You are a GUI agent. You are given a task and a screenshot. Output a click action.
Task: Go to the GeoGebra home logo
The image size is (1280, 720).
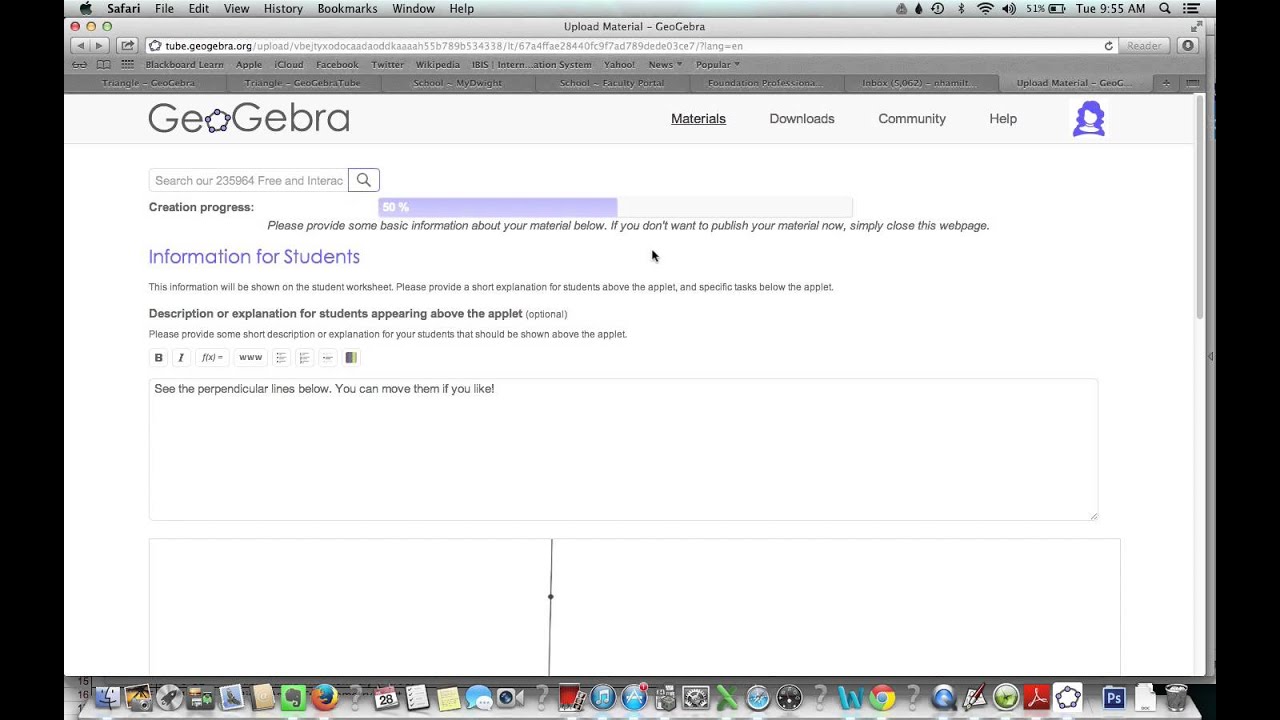(x=249, y=119)
